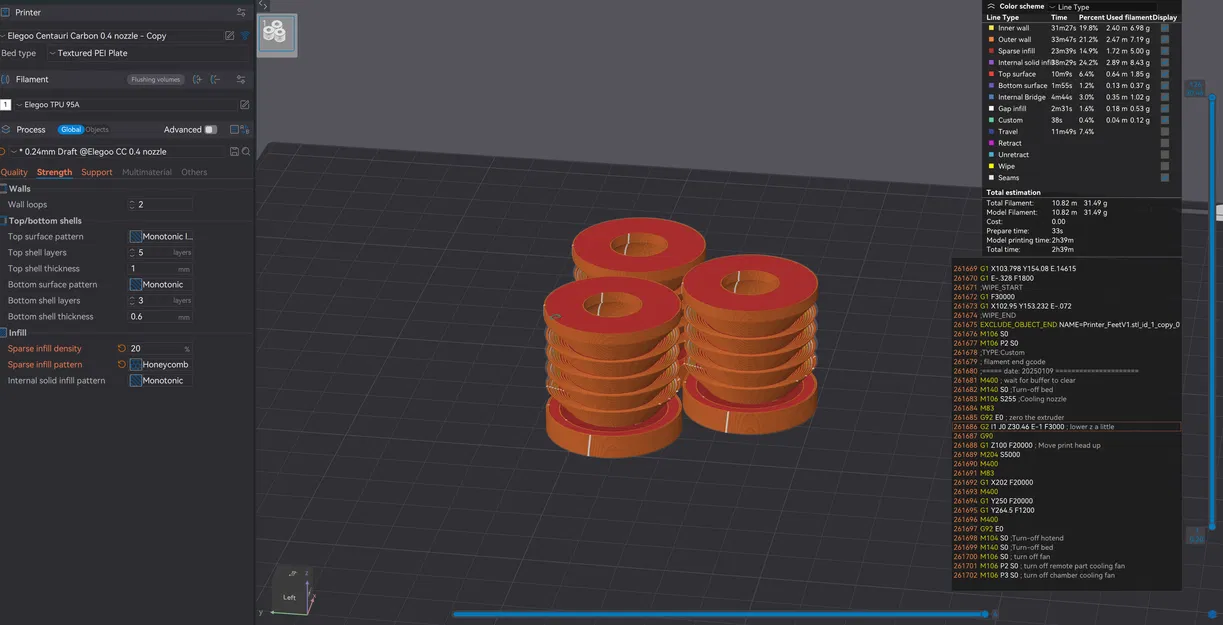Click filament number 1 color box
The height and width of the screenshot is (625, 1223).
click(x=6, y=104)
